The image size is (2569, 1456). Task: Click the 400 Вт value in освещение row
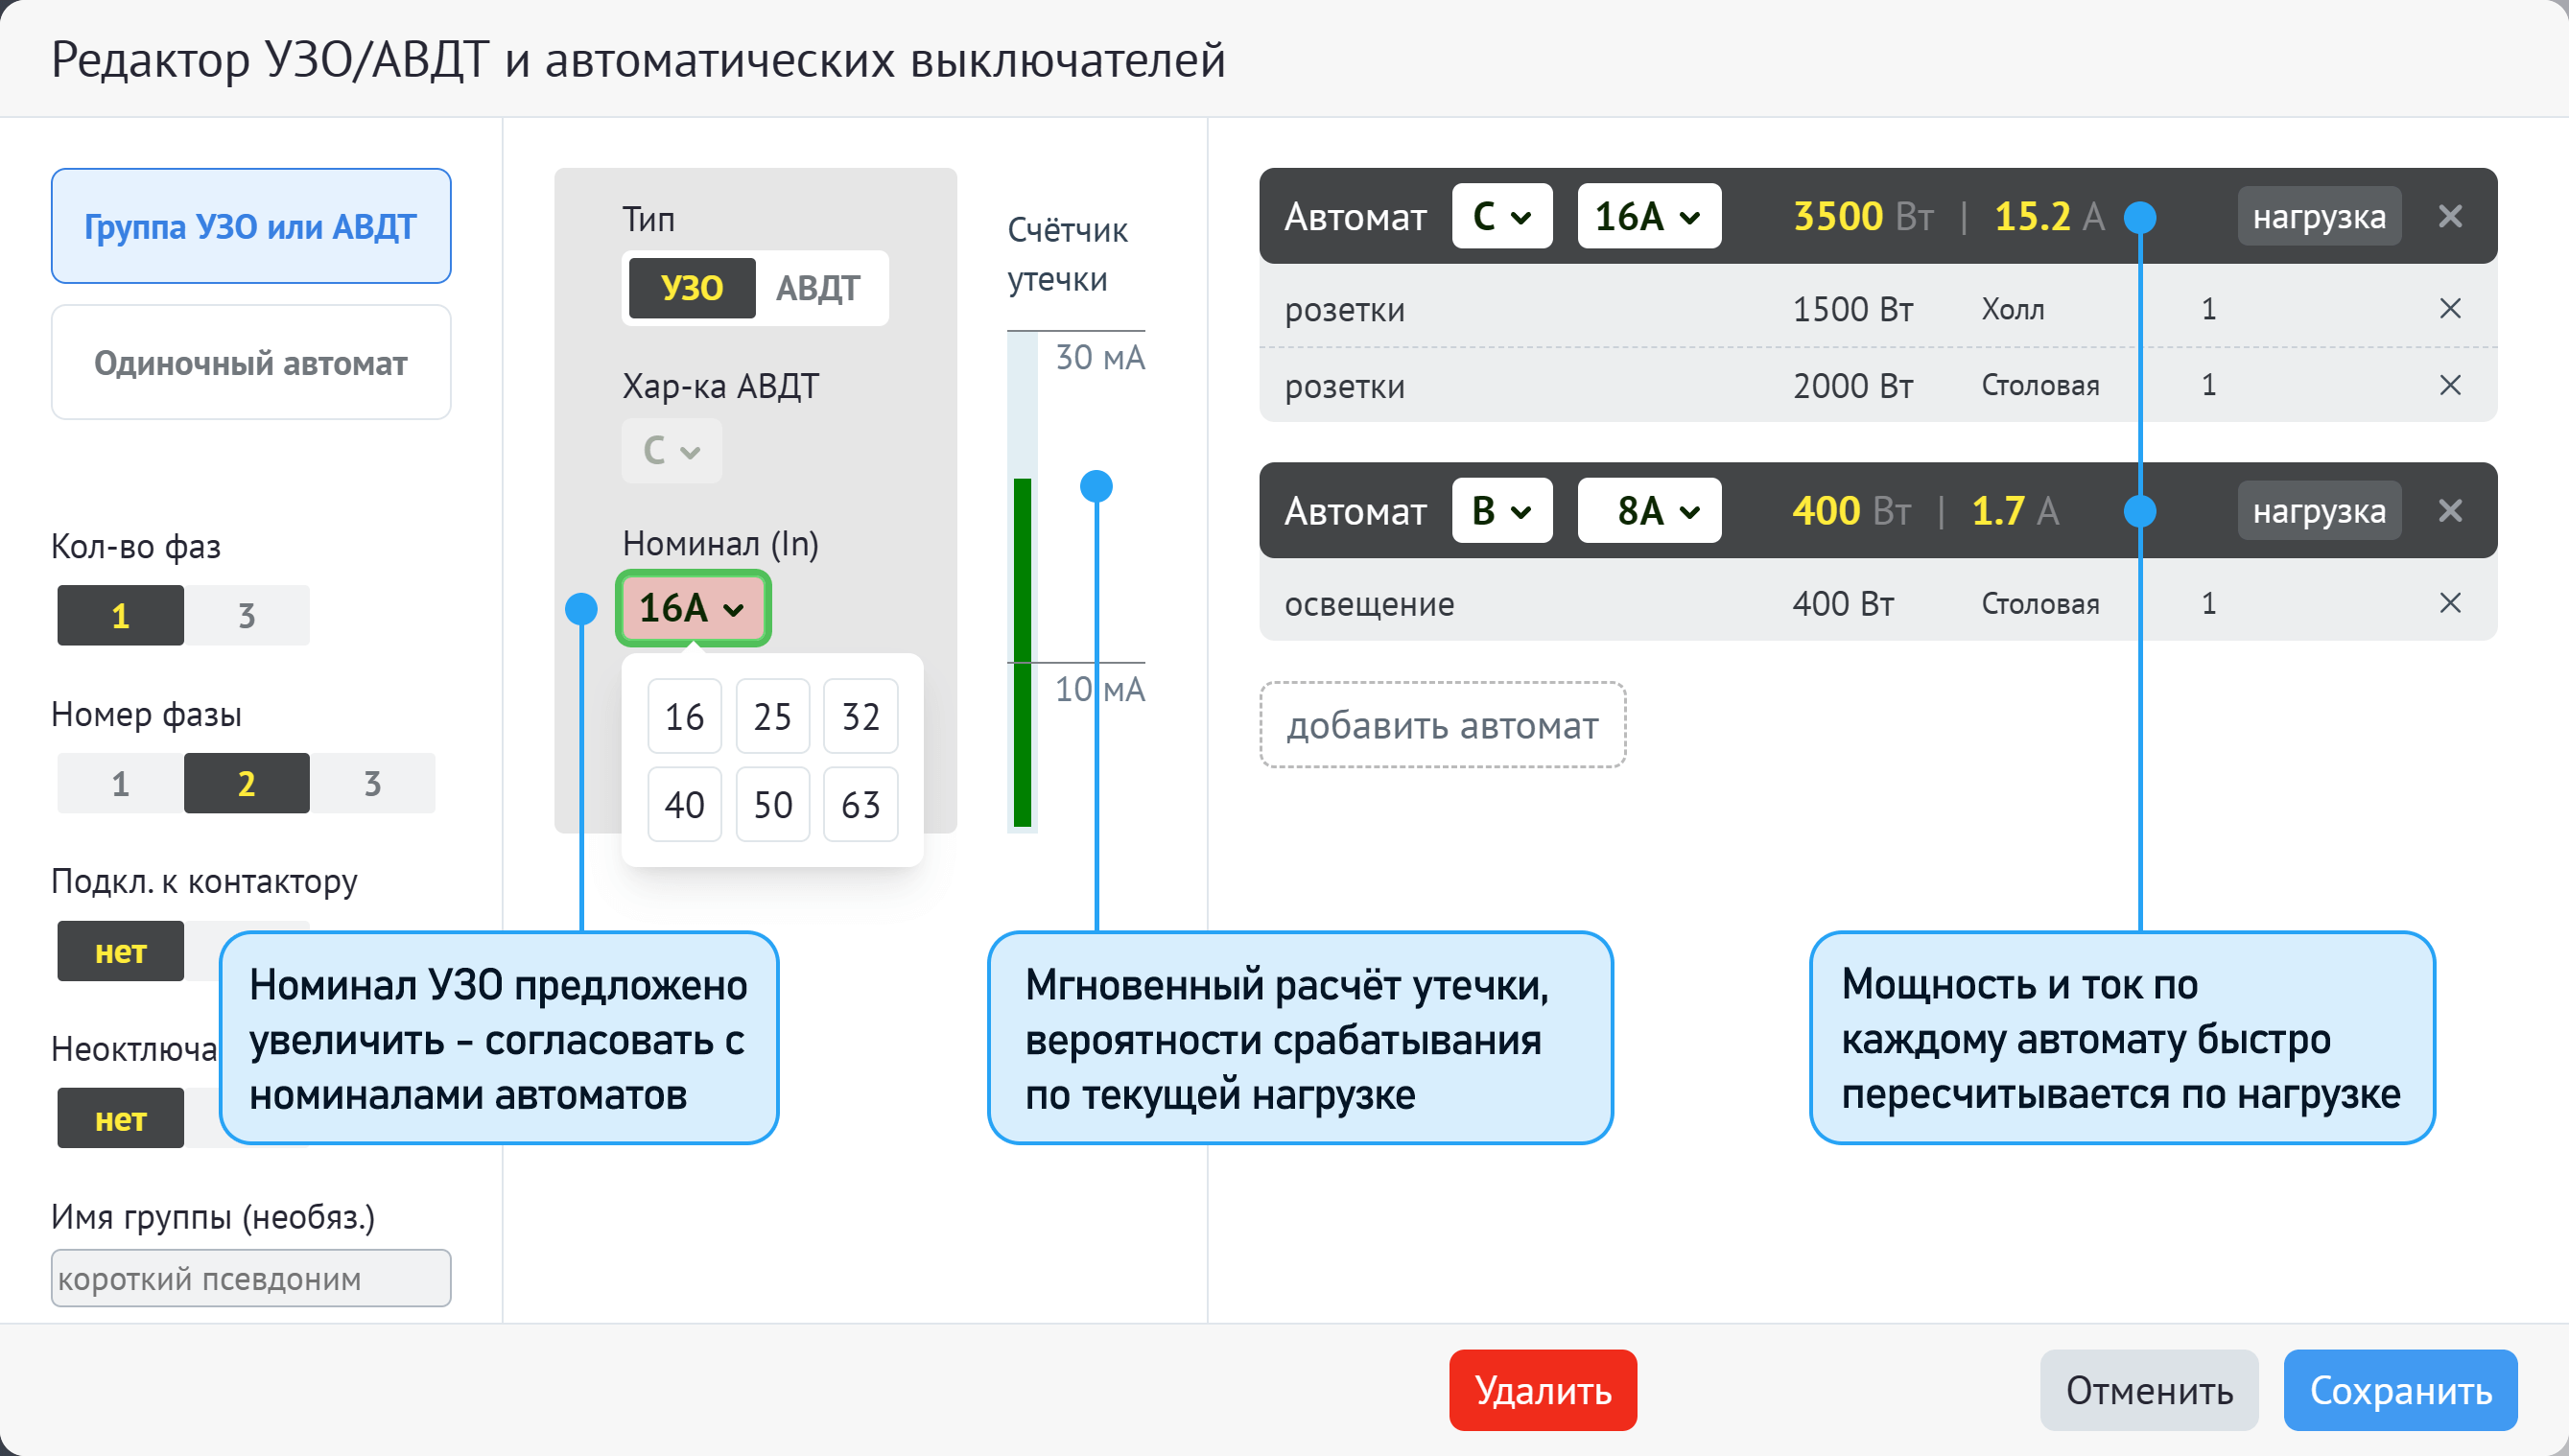click(x=1843, y=604)
